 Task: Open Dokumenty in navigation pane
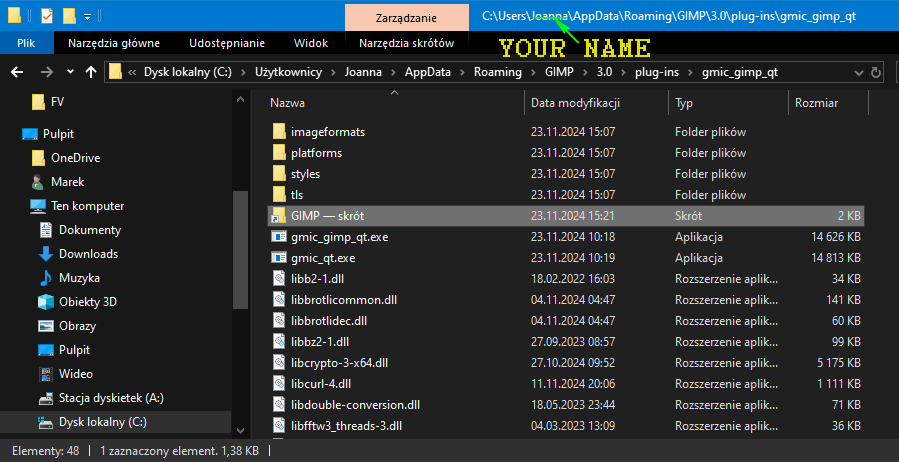pos(90,230)
